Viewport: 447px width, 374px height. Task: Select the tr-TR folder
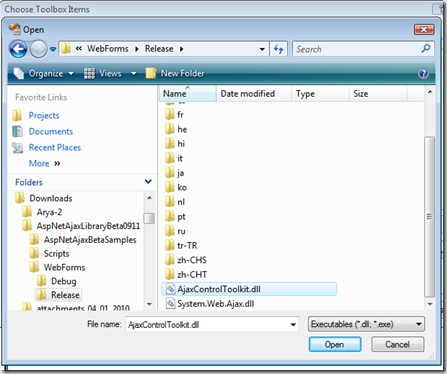pos(187,246)
